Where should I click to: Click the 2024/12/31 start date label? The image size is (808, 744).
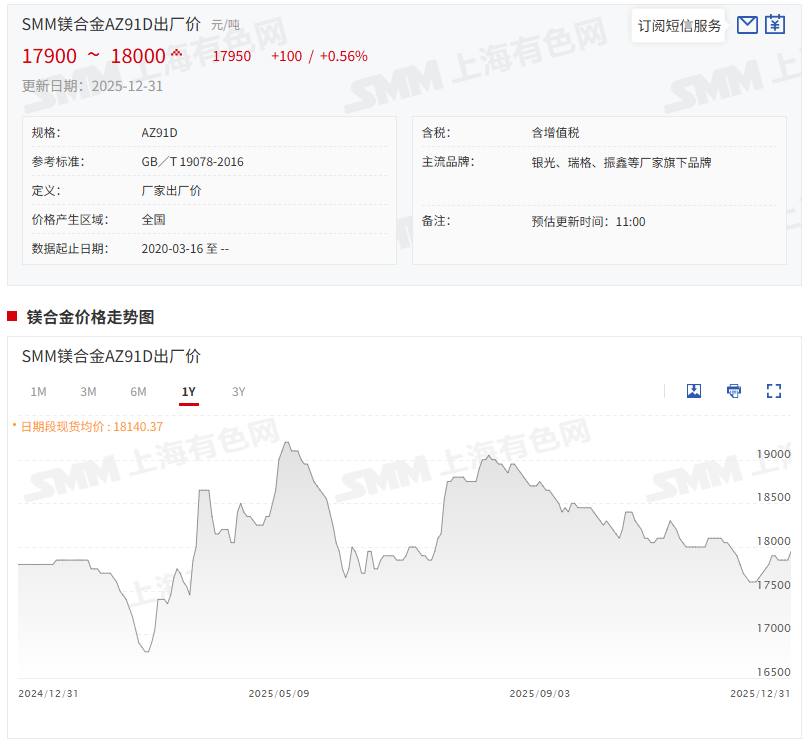(48, 693)
